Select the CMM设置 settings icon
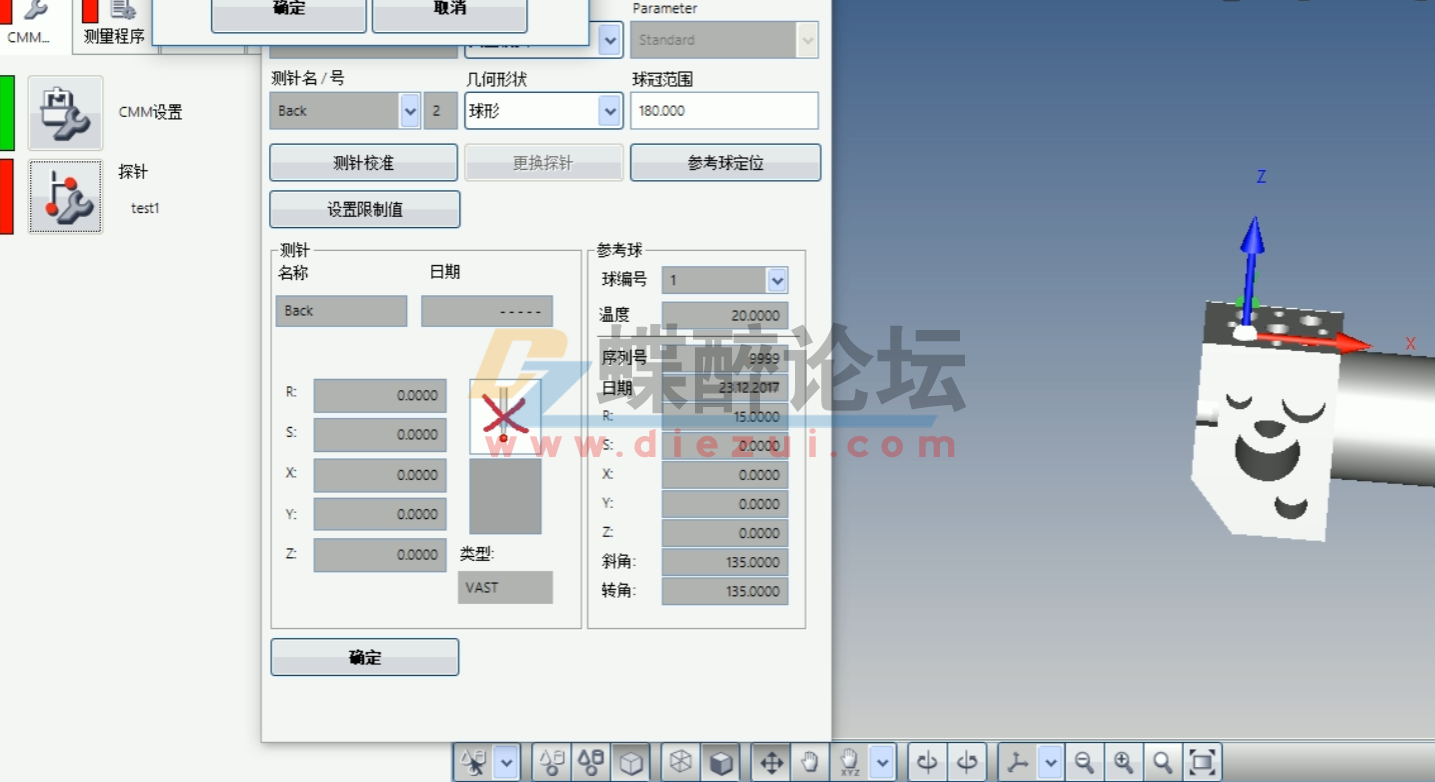The height and width of the screenshot is (782, 1435). (x=65, y=112)
